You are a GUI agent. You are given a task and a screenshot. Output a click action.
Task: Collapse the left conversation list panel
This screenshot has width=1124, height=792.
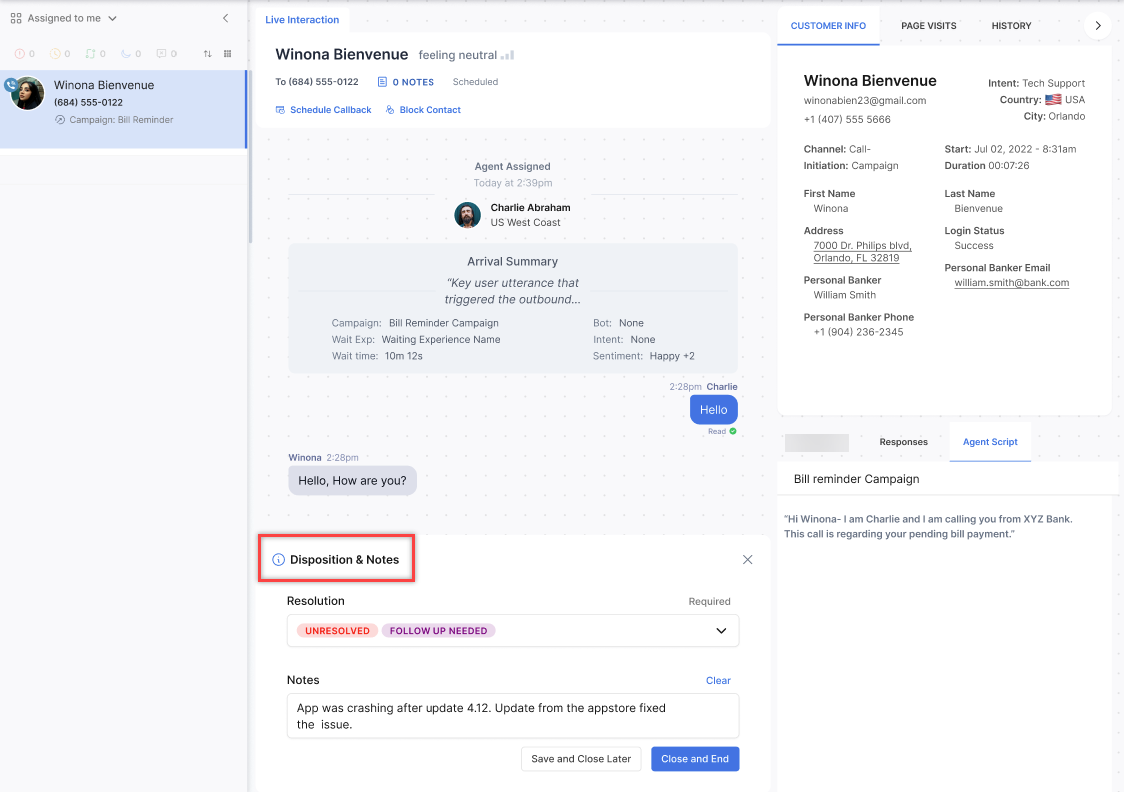pyautogui.click(x=225, y=18)
